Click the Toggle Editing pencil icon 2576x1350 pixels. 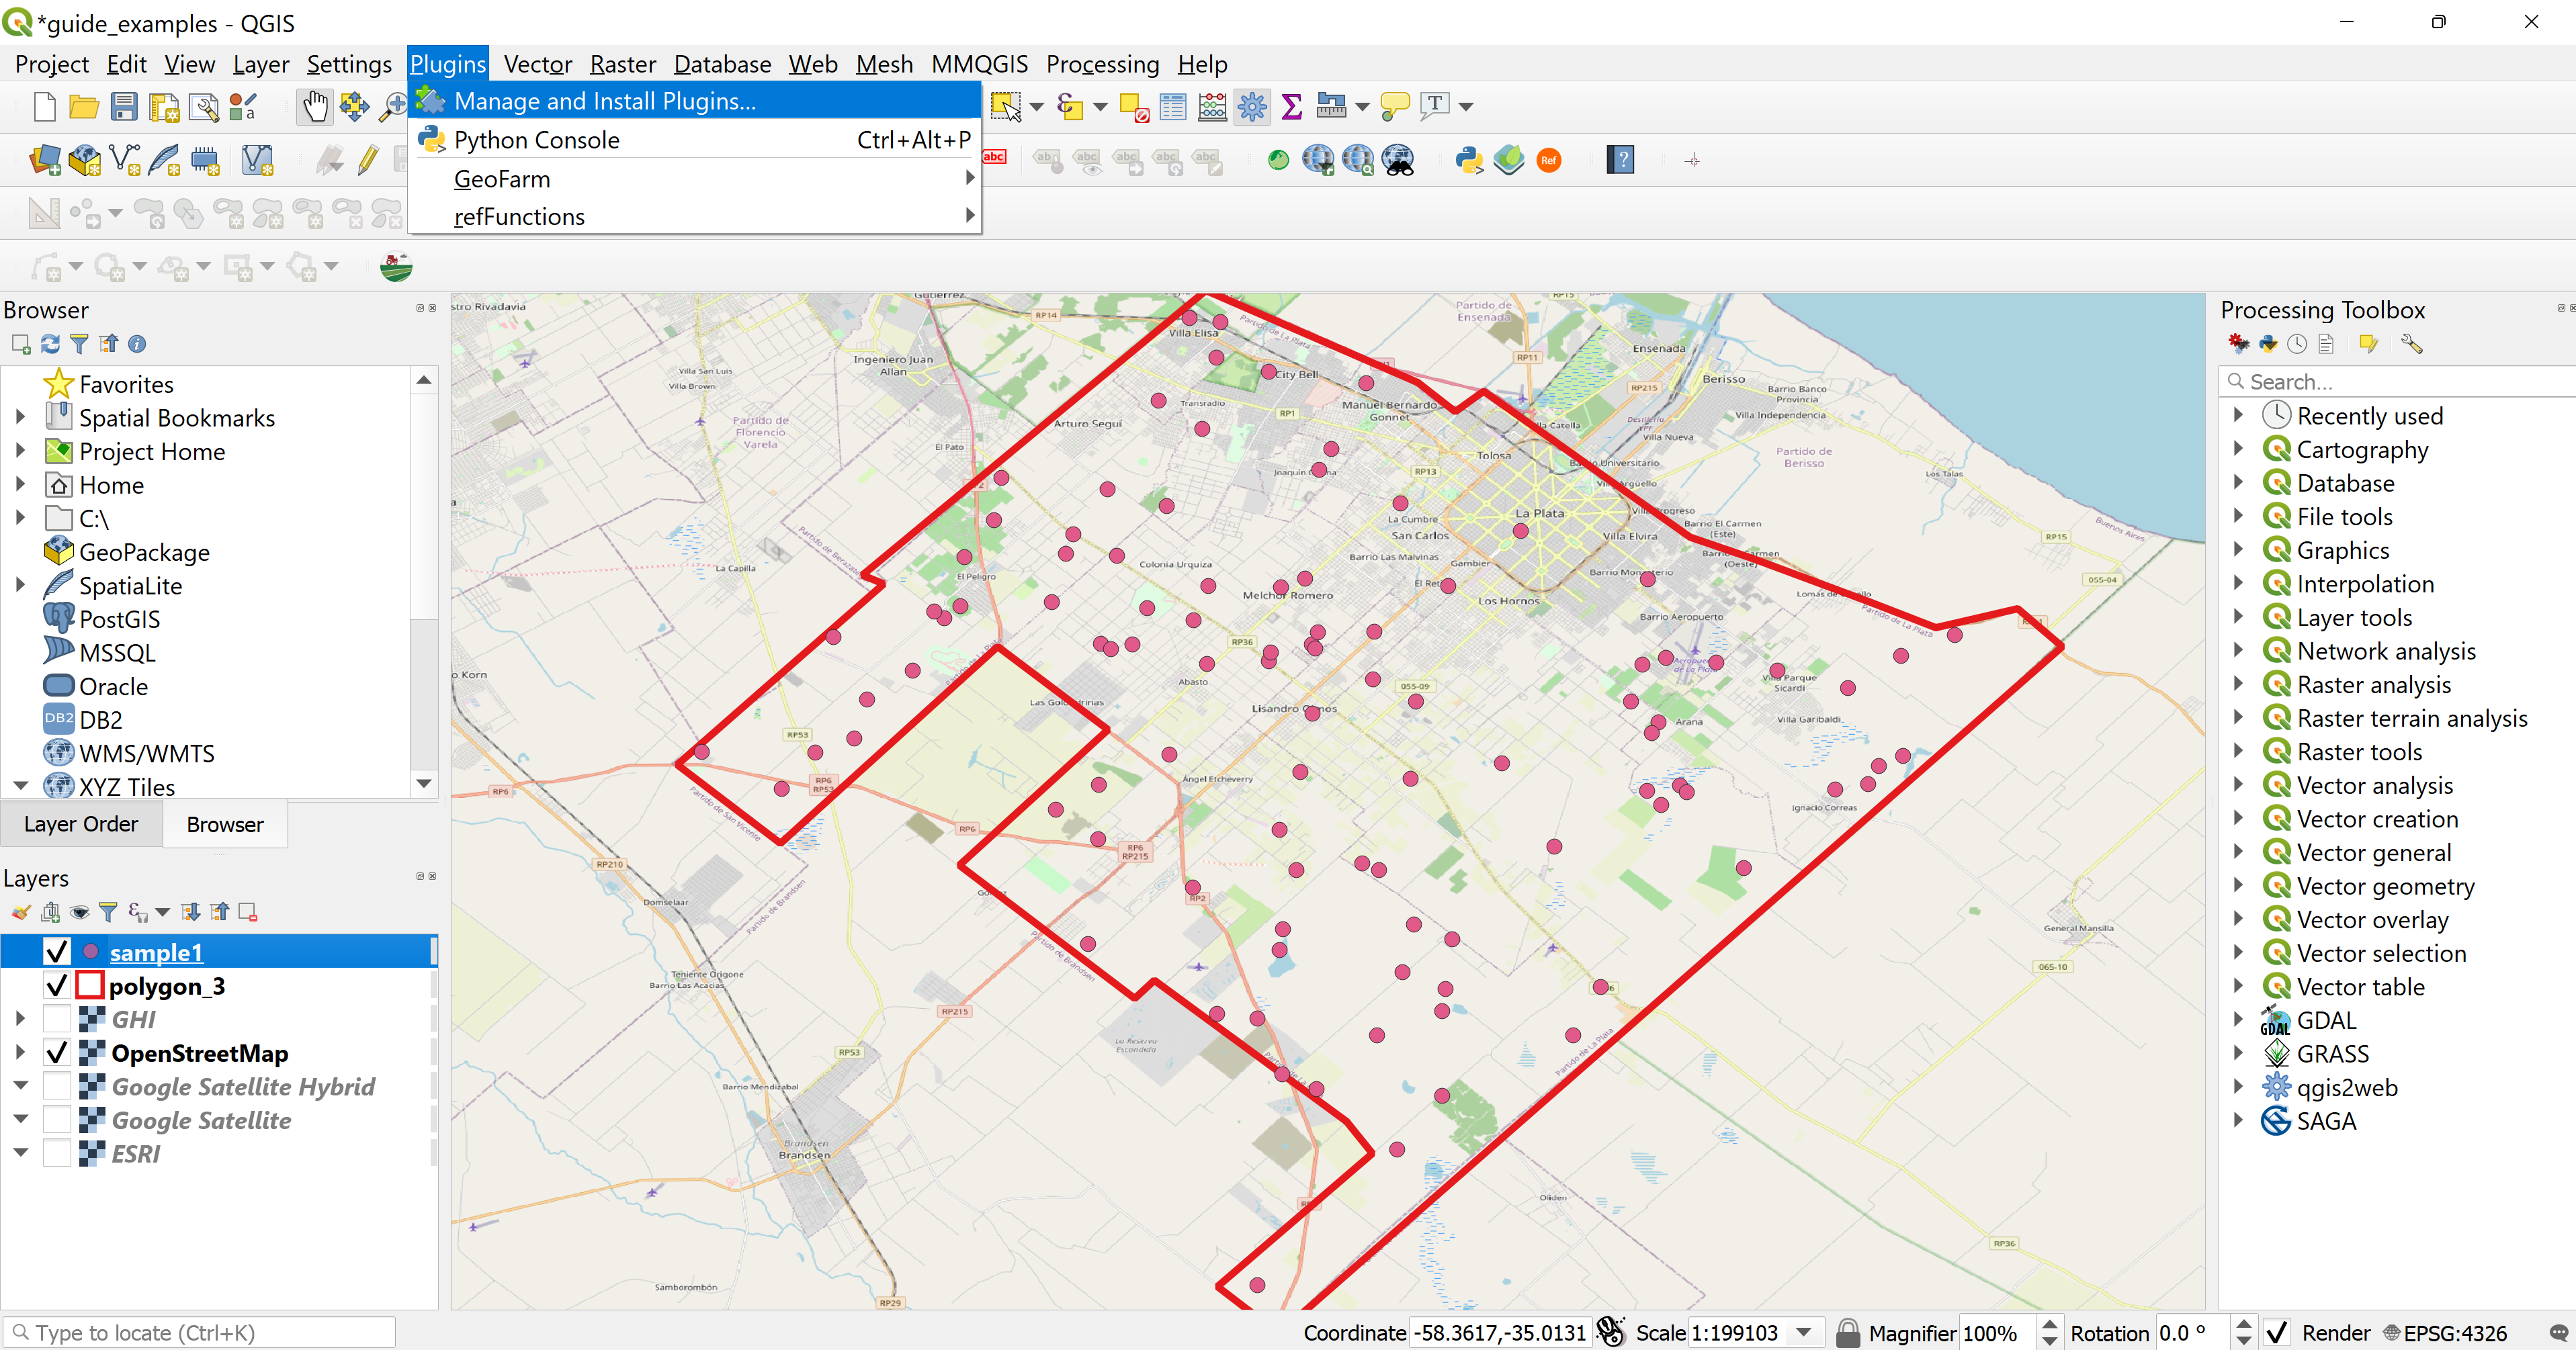(368, 160)
